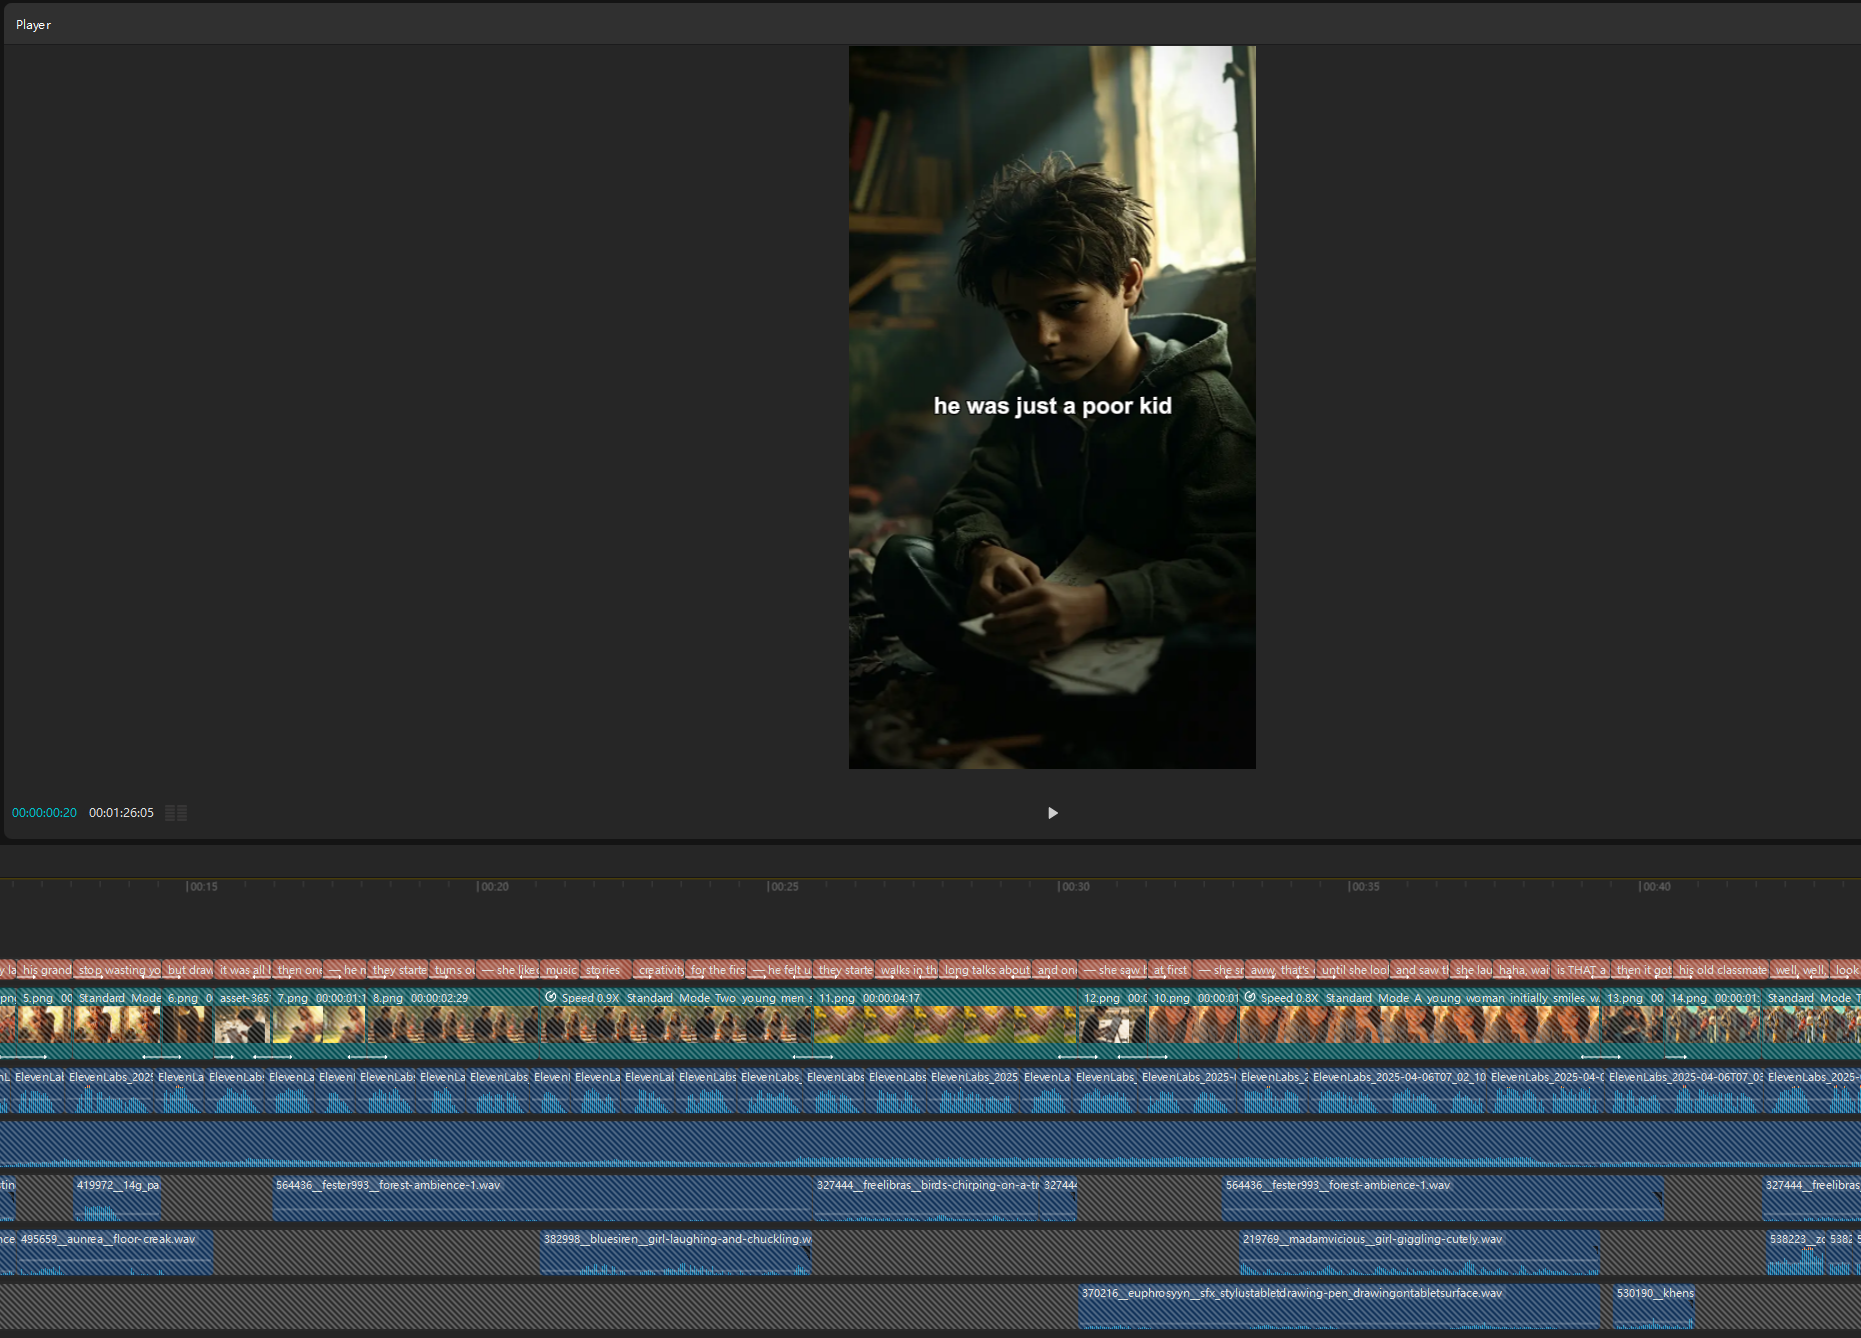Select the stylustabletdrawing-pen audio clip
Screen dimensions: 1861x1338
[1339, 1306]
